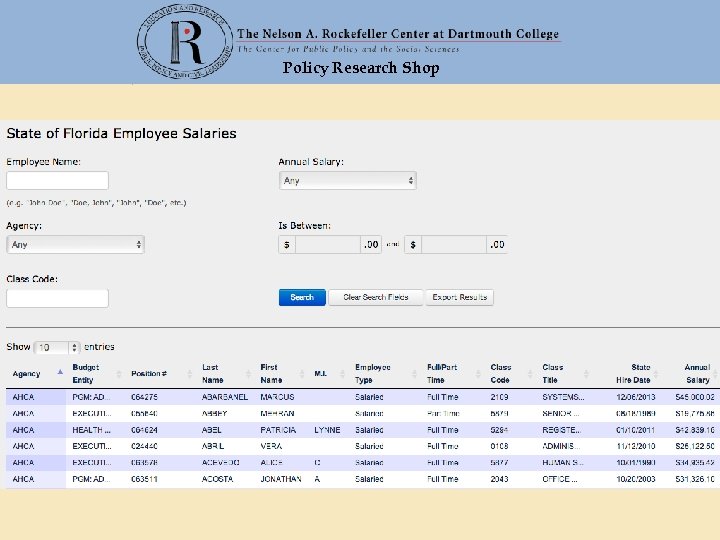Click class code 0108 cell
Screen dimensions: 720x540
click(499, 446)
